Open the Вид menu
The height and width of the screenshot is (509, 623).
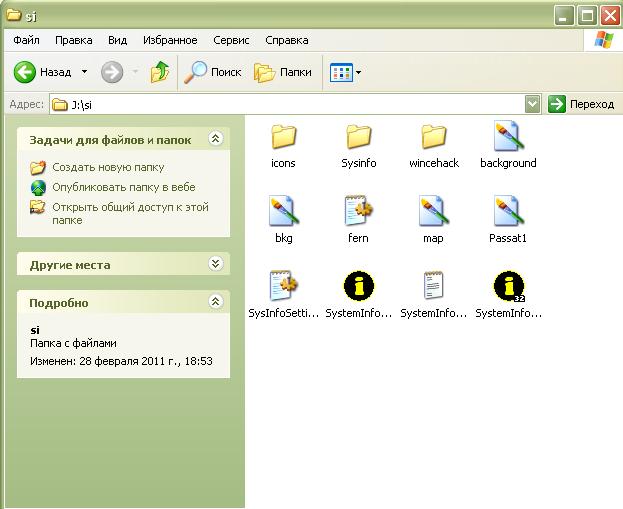pos(118,40)
